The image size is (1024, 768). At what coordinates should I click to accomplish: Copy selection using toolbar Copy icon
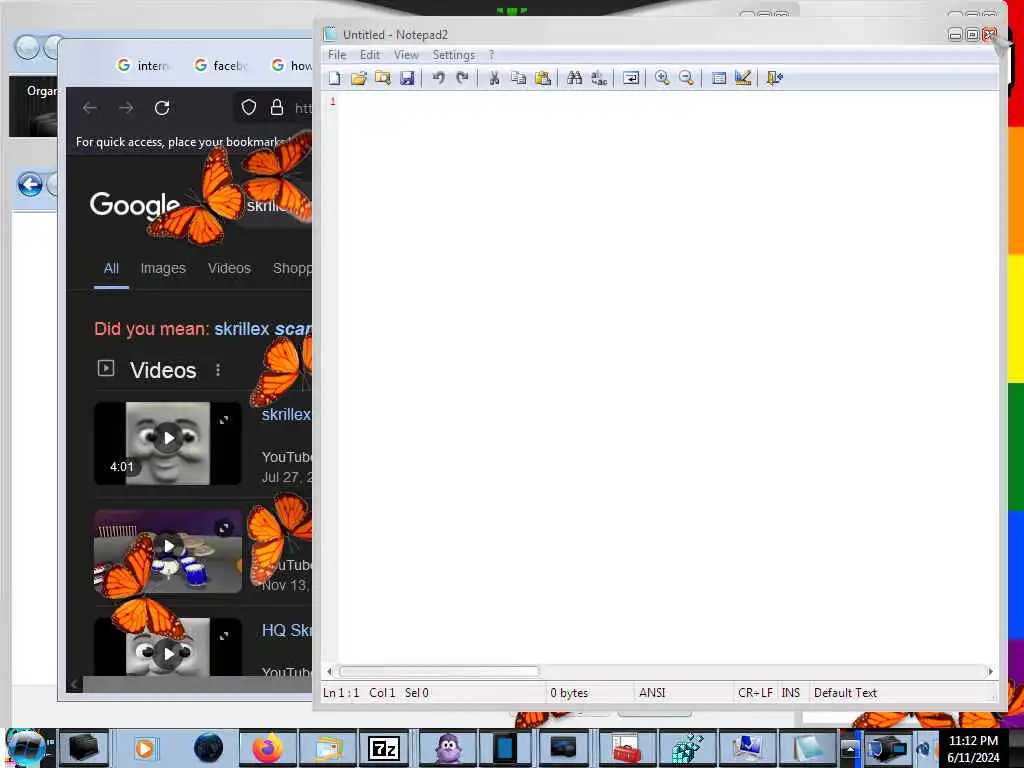(519, 78)
